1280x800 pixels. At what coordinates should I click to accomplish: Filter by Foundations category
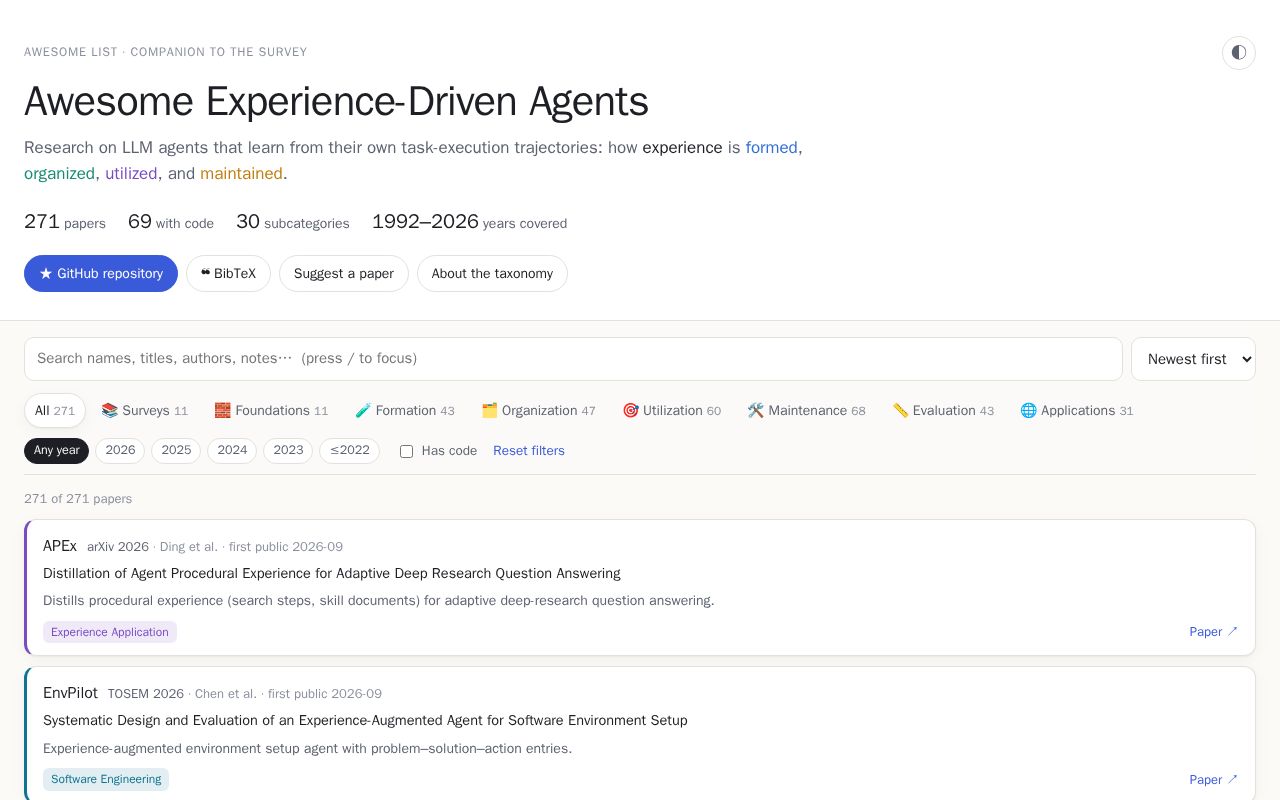click(x=271, y=411)
